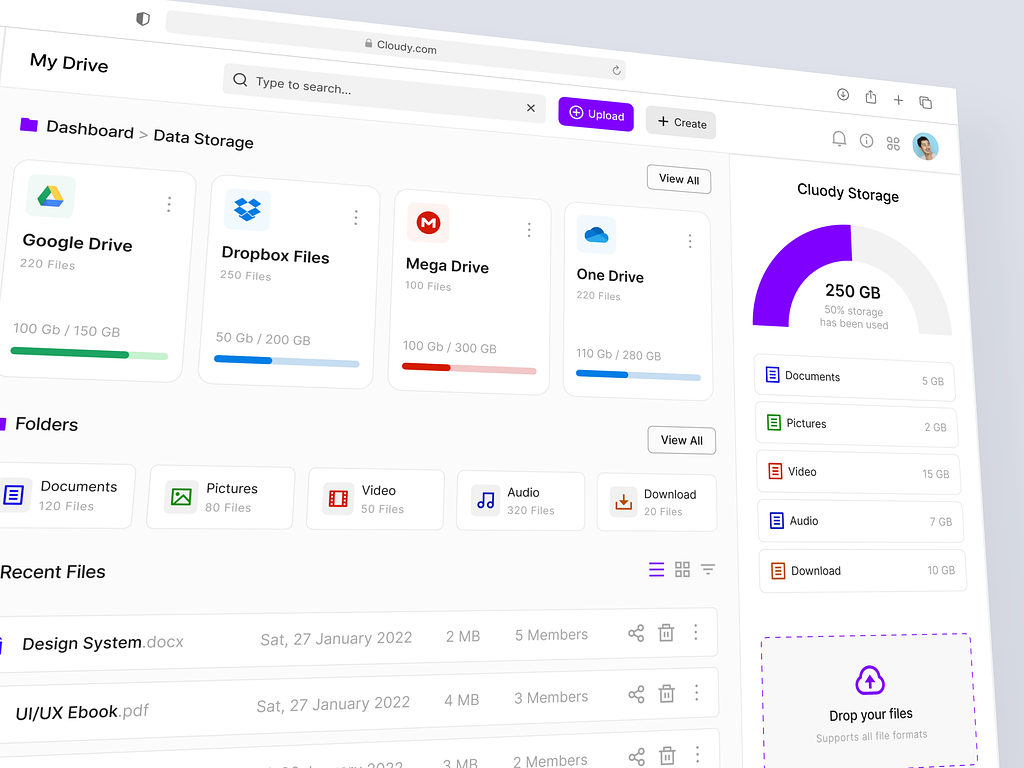Open the filter icon in Recent Files

point(708,569)
